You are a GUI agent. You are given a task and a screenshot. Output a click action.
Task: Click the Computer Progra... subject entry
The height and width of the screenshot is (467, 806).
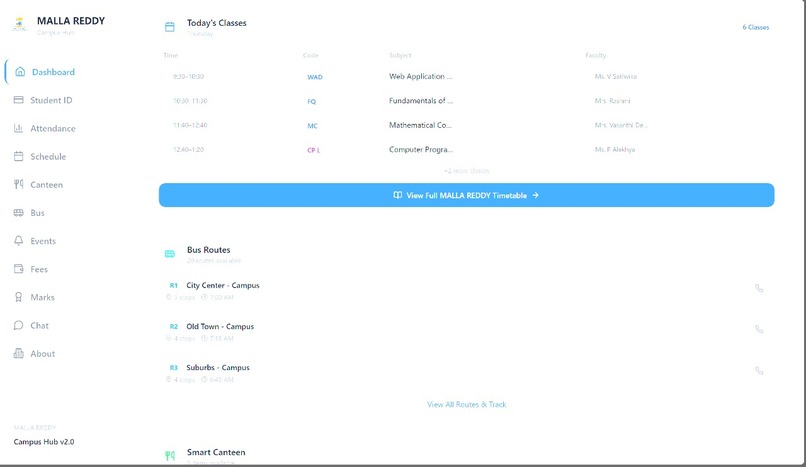(420, 150)
